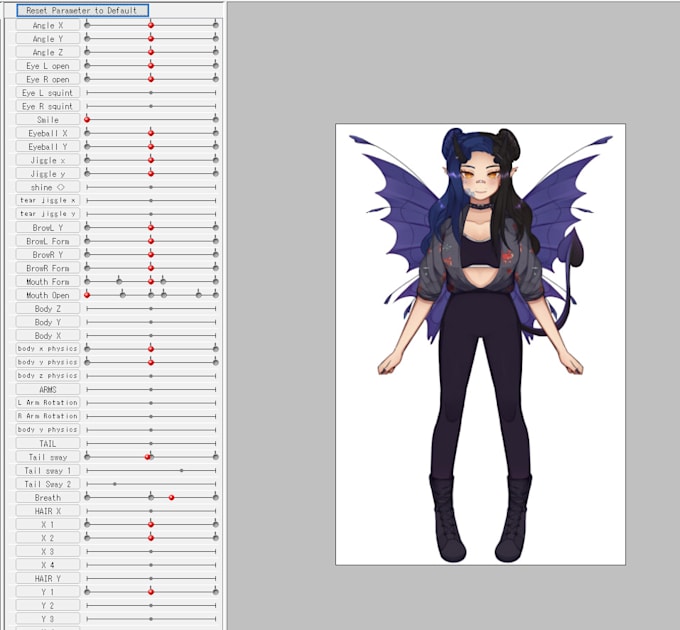Select the TAIL parameter label
Viewport: 680px width, 630px height.
(x=48, y=443)
